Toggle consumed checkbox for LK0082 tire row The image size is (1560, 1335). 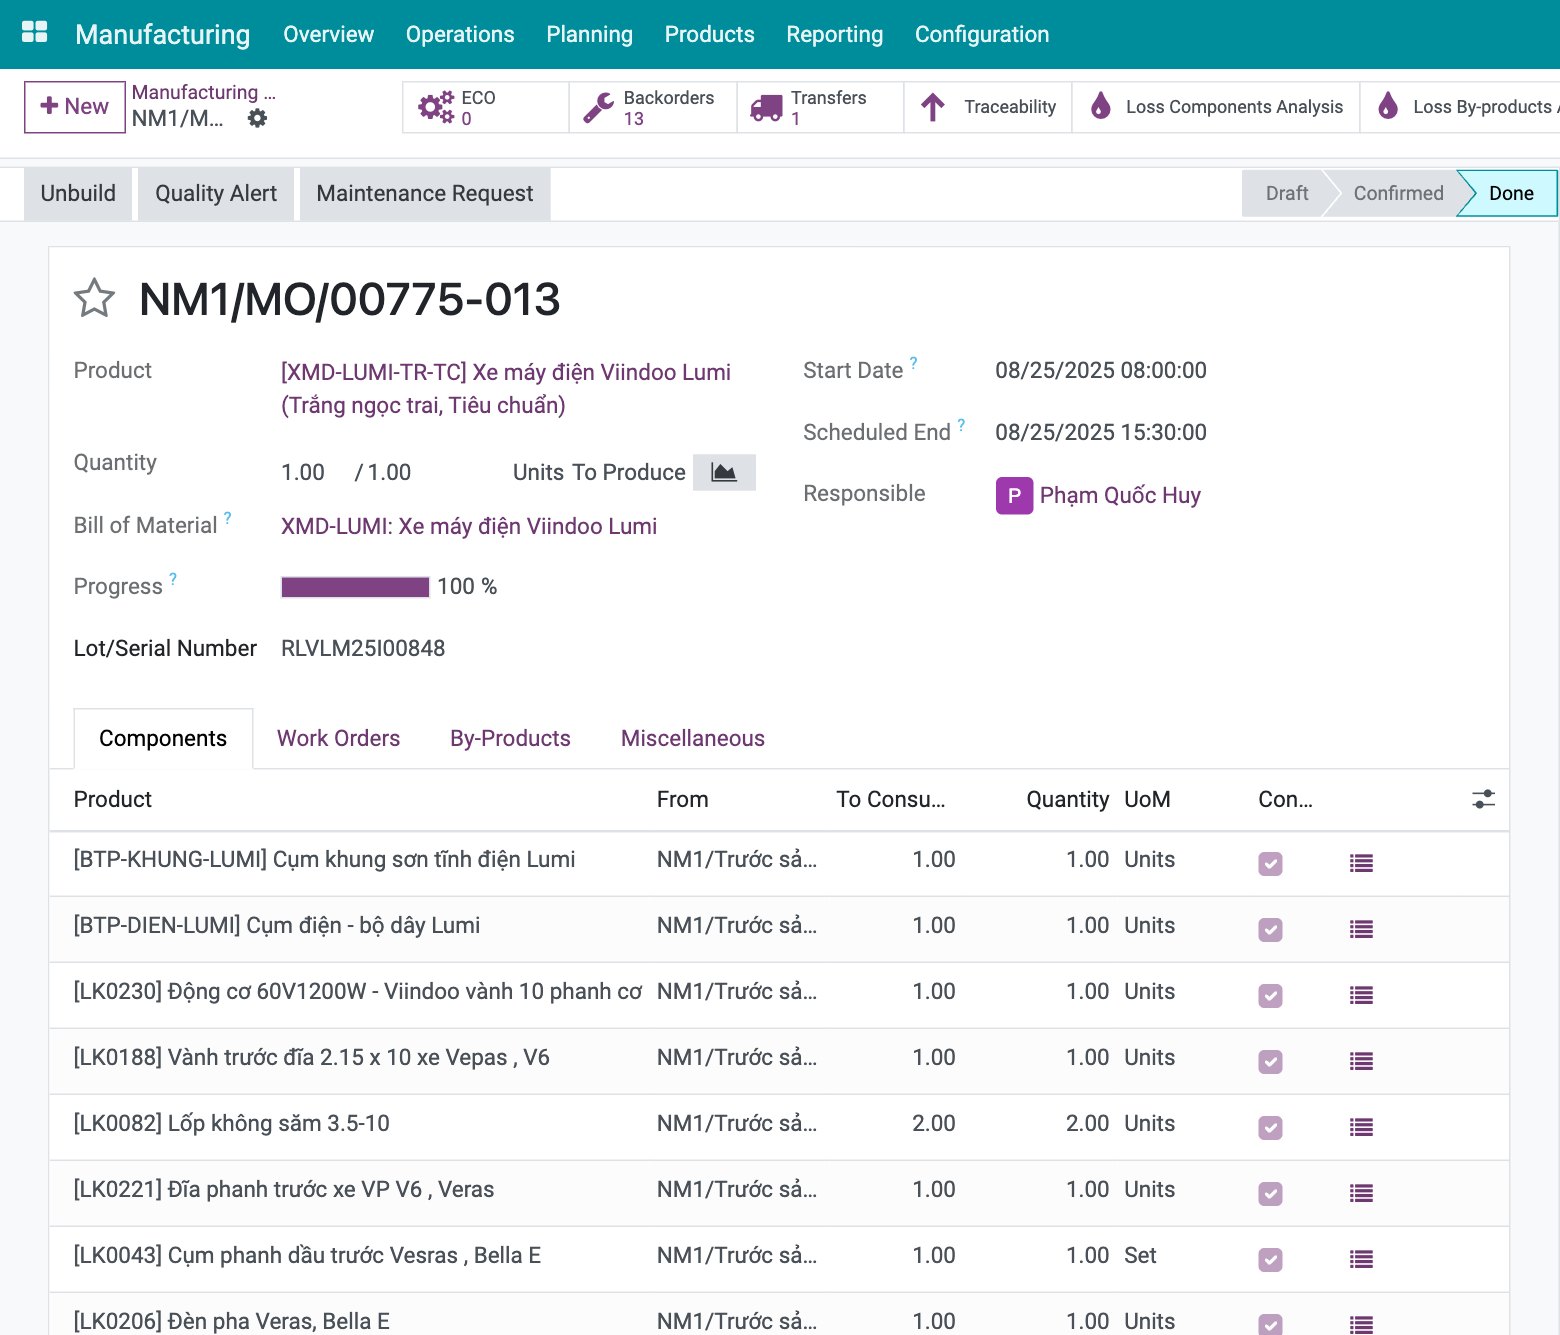[x=1270, y=1127]
